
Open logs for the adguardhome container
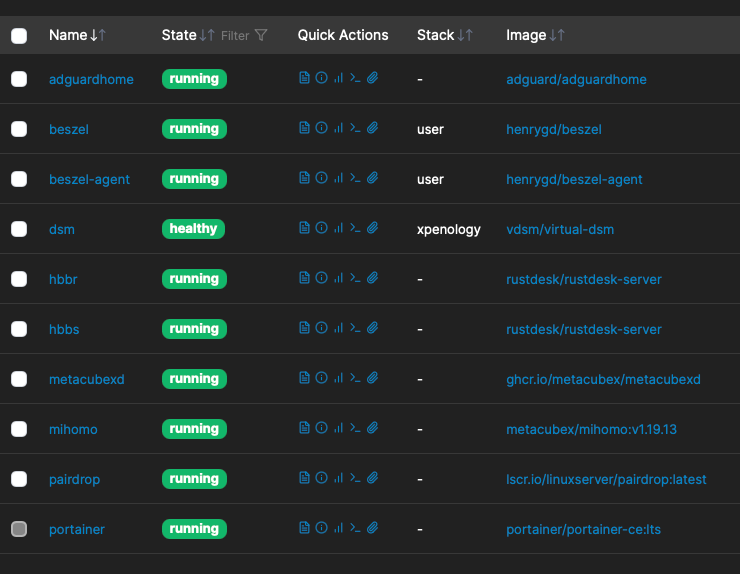click(x=304, y=79)
